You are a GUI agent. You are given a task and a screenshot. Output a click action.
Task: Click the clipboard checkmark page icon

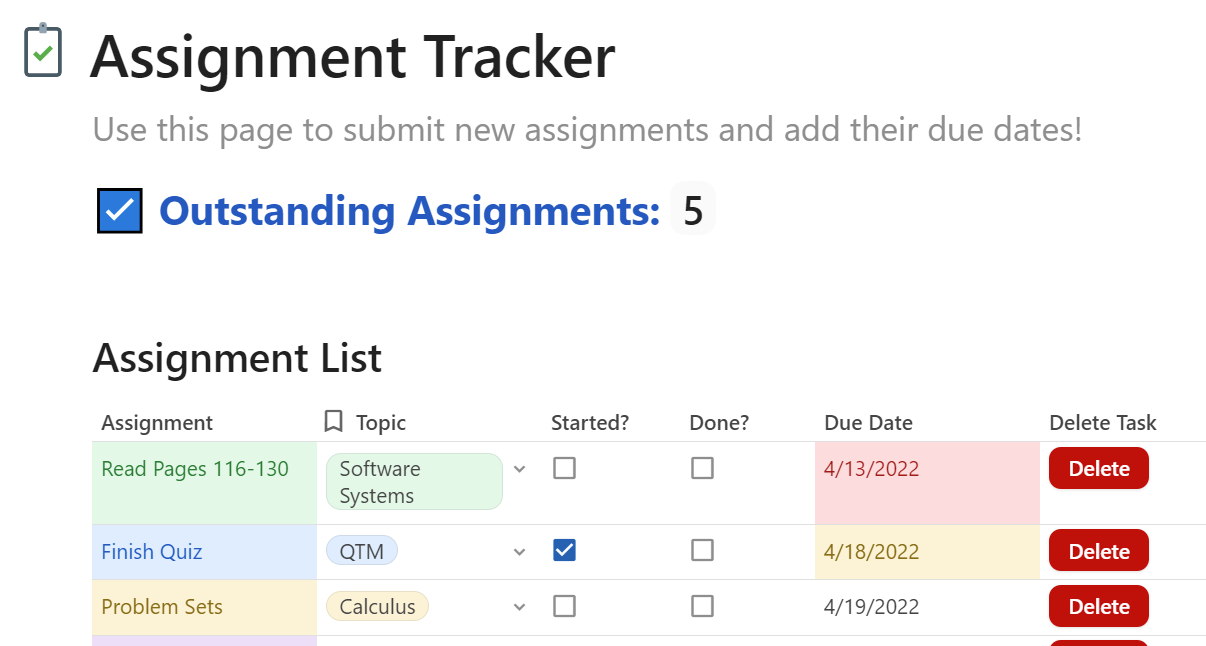43,51
